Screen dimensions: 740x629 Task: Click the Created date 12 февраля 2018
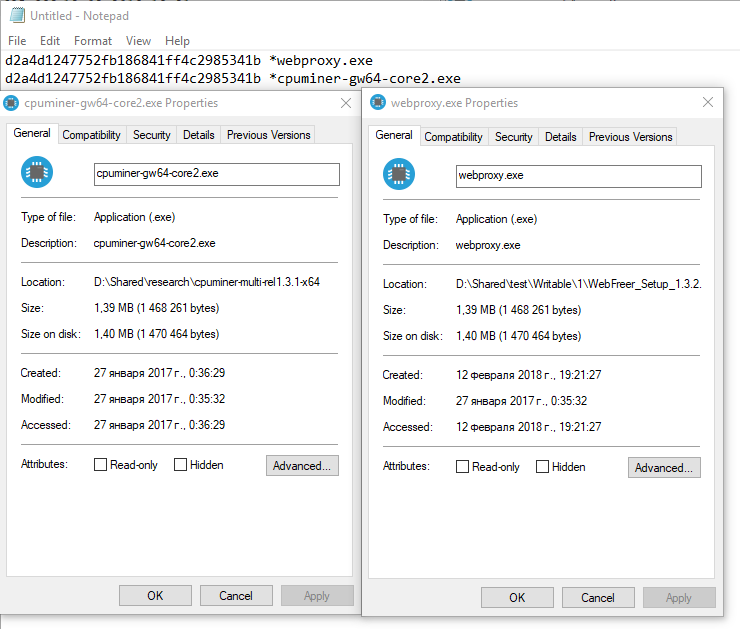pyautogui.click(x=529, y=375)
